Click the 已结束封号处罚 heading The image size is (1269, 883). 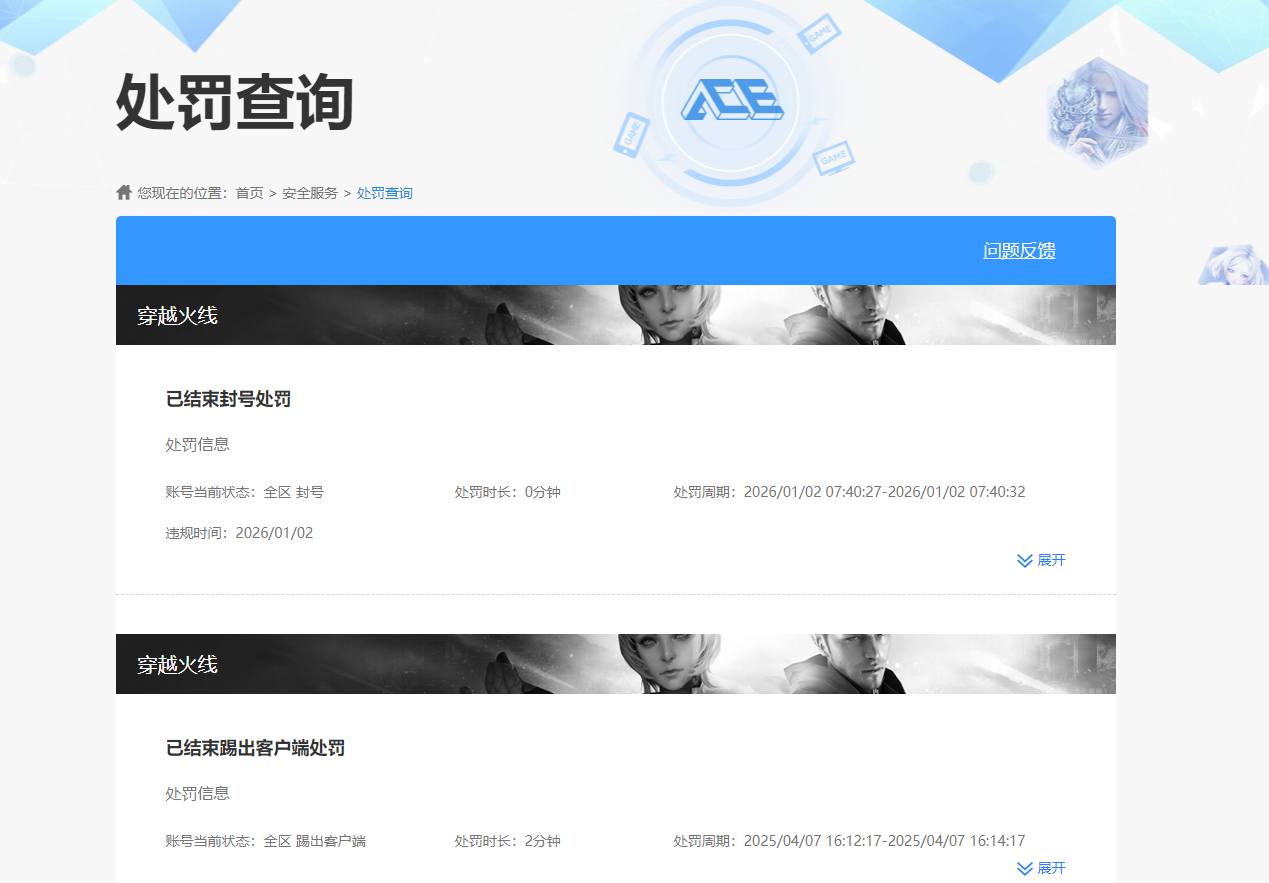coord(227,398)
